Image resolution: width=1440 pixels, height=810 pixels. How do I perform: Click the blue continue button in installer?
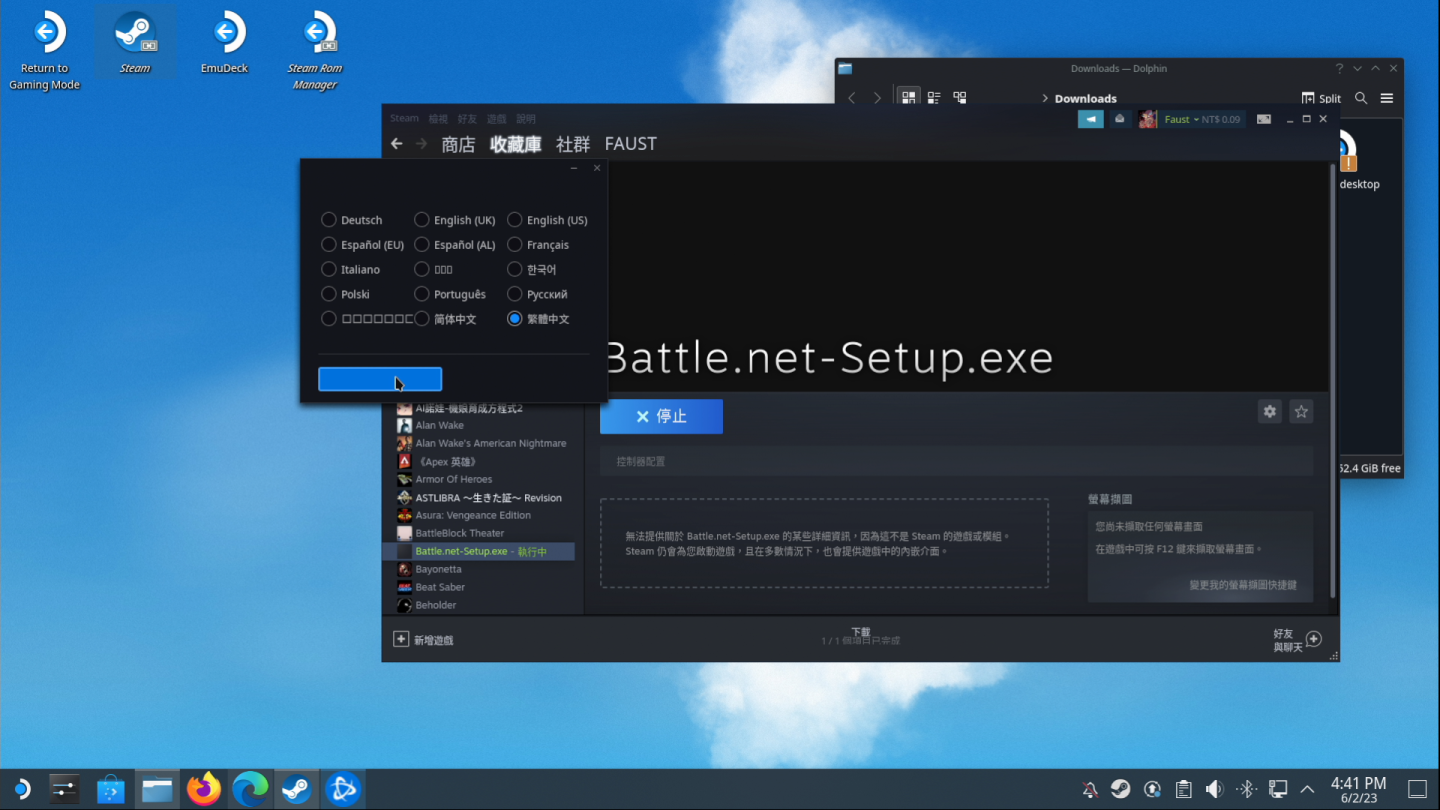click(x=380, y=379)
